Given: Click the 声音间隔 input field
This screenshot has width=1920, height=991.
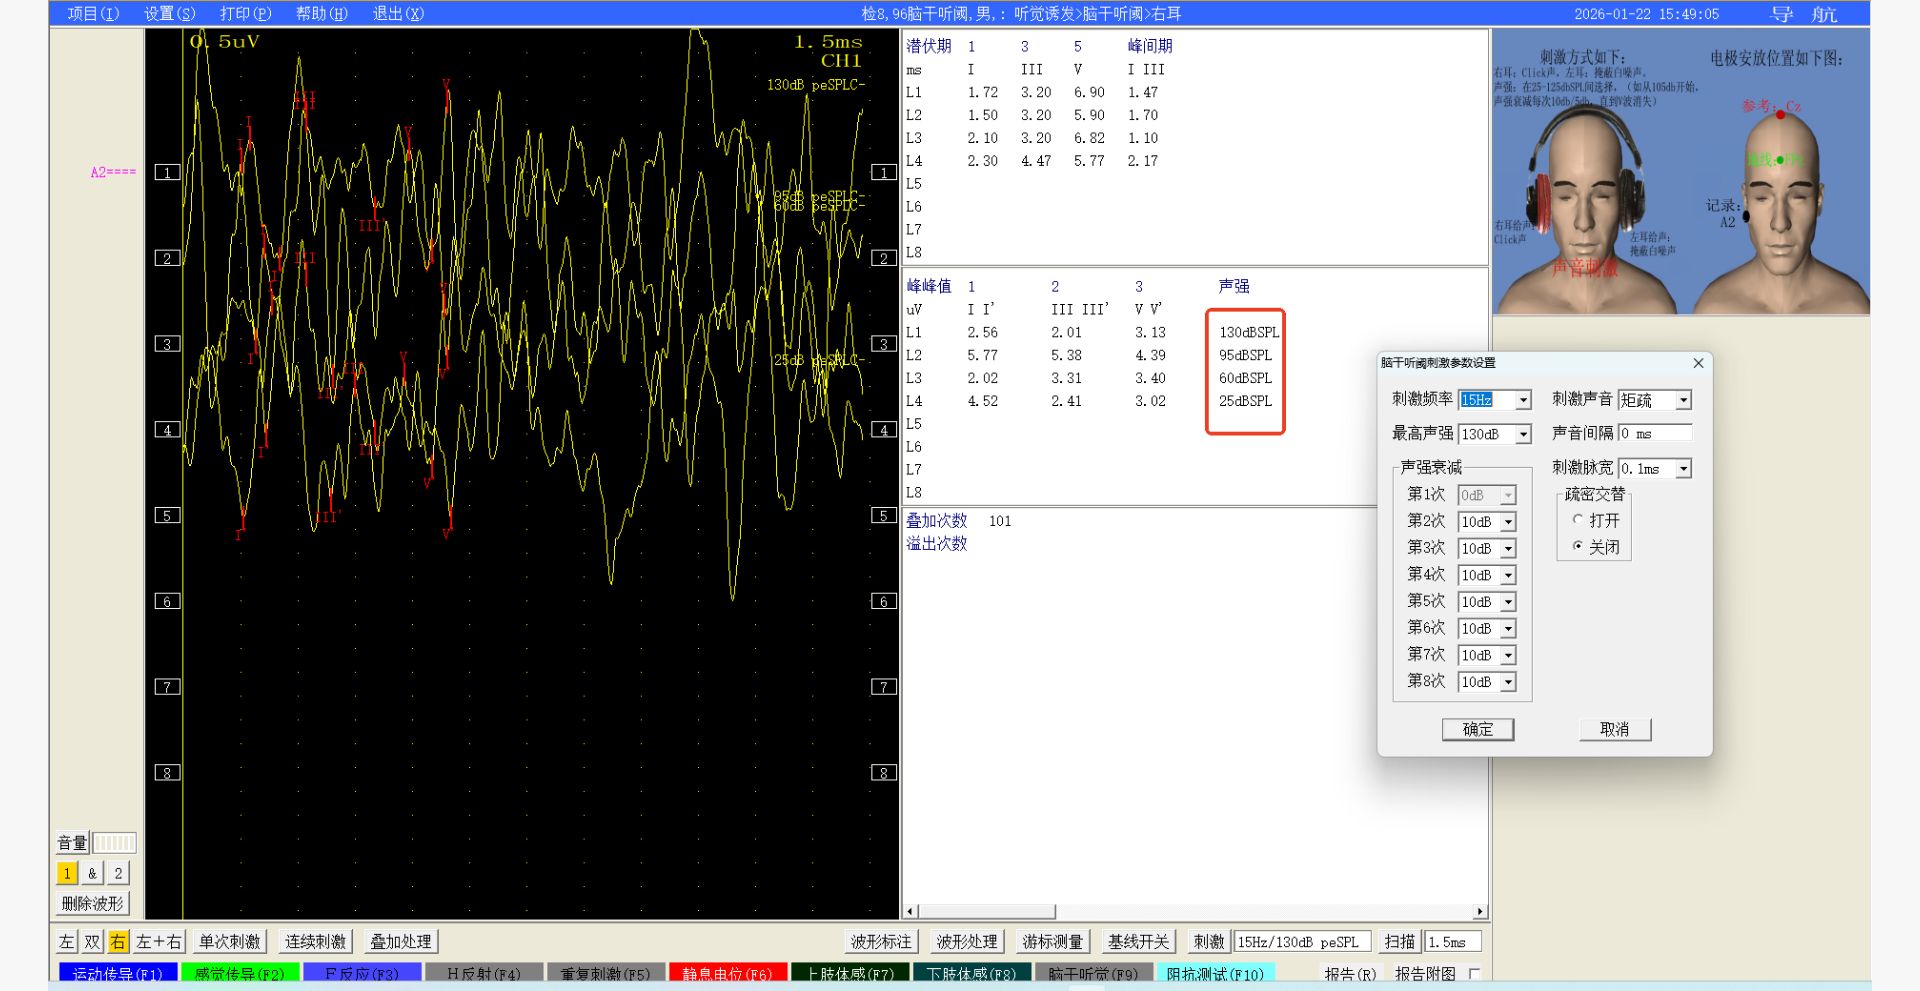Looking at the screenshot, I should pyautogui.click(x=1655, y=433).
